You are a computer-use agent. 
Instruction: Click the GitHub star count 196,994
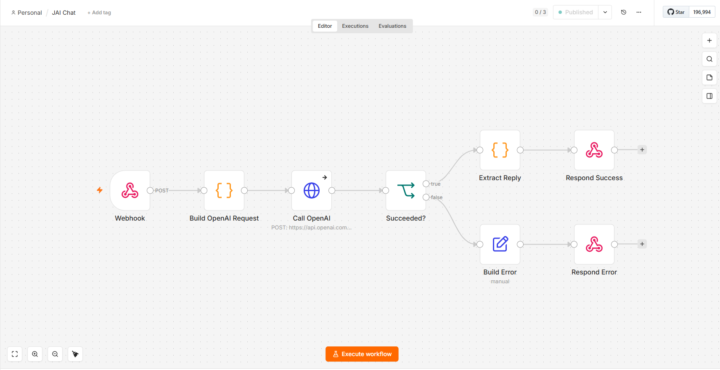coord(703,12)
